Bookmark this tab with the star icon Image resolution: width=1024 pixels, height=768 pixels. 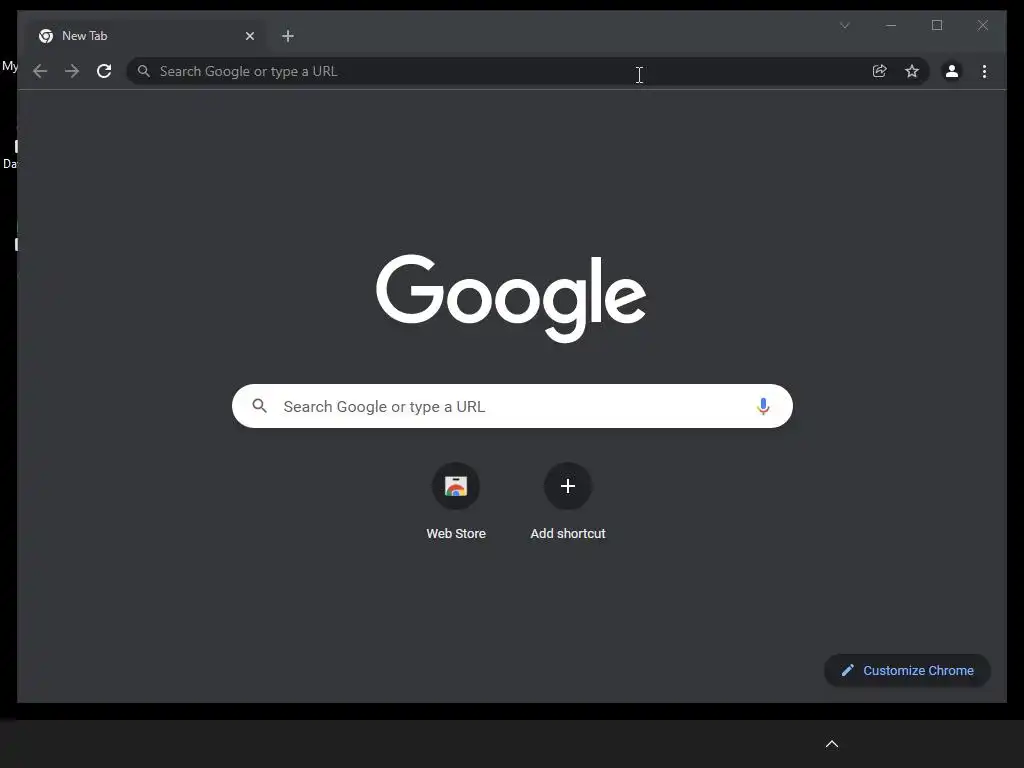coord(912,71)
